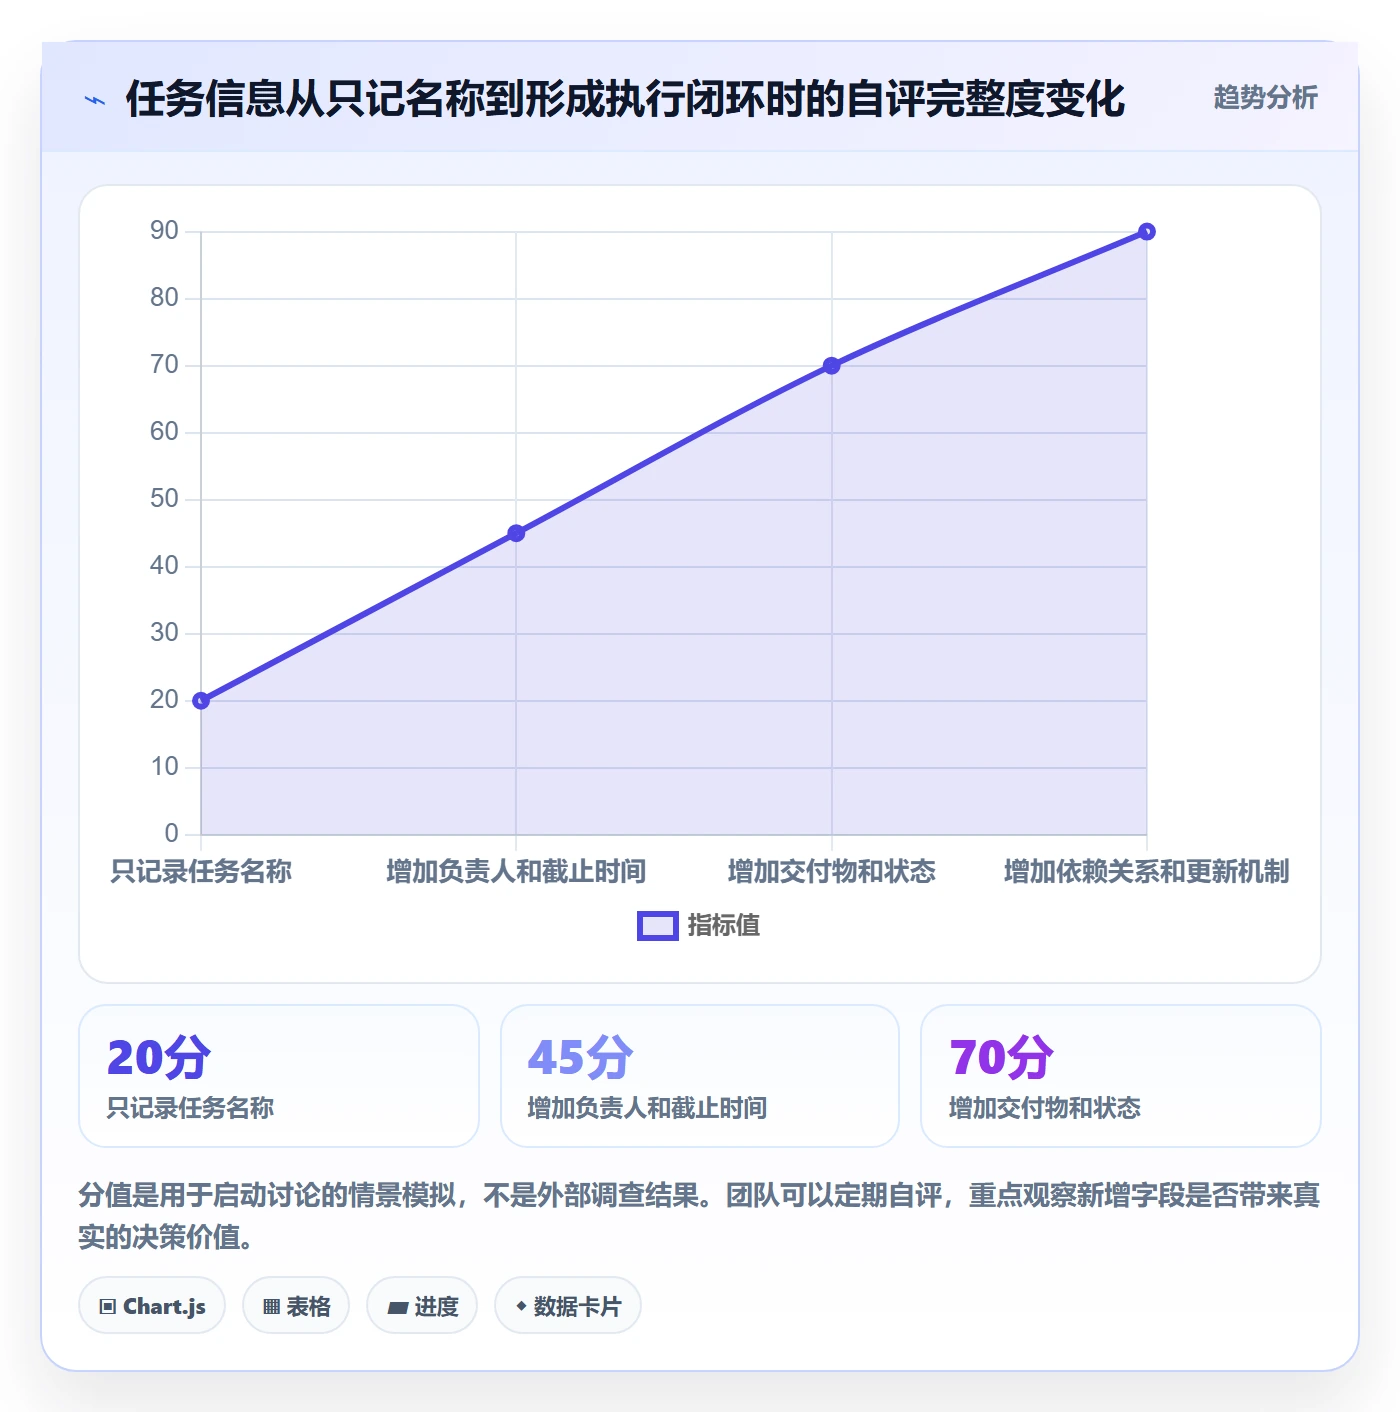Click the x-axis label 增加负责人和截止时间
The height and width of the screenshot is (1412, 1400).
point(516,871)
